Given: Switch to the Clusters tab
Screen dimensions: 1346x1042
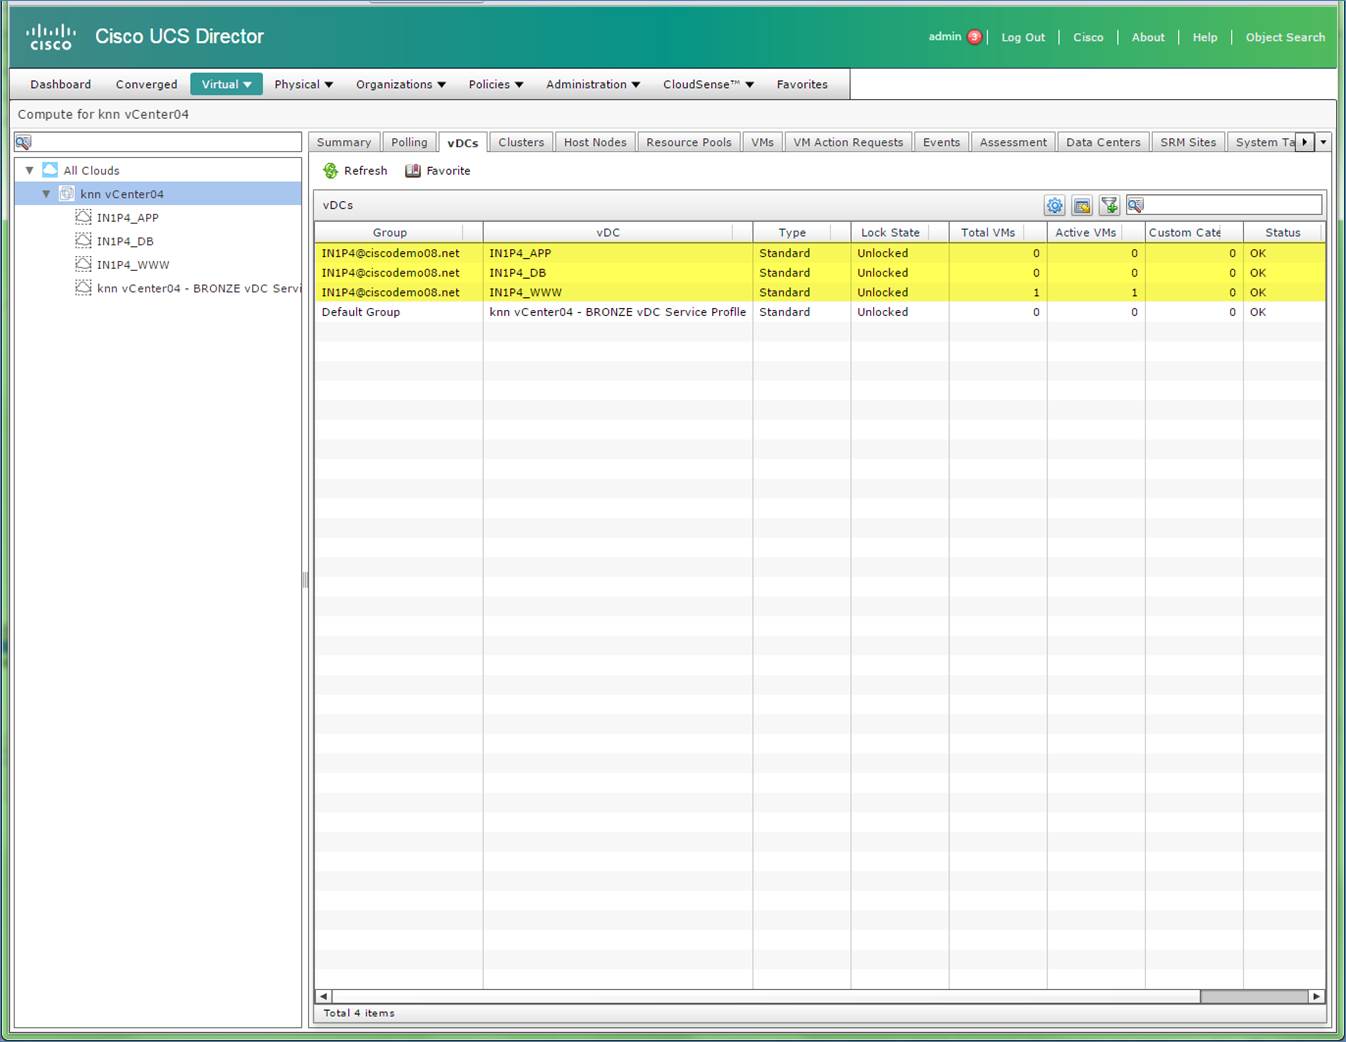Looking at the screenshot, I should tap(521, 142).
